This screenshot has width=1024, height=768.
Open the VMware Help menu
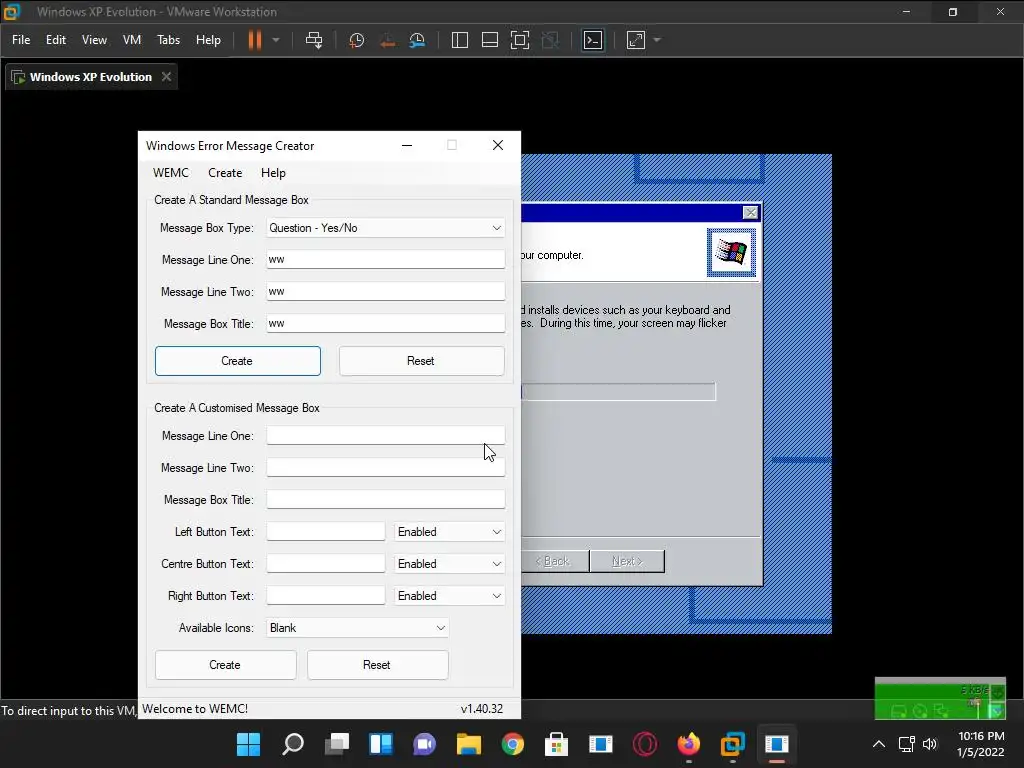pos(208,40)
